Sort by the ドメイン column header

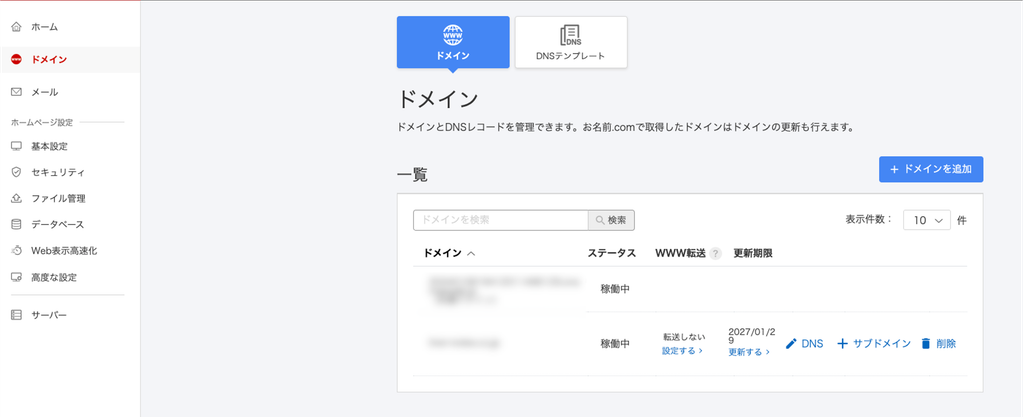pos(449,254)
